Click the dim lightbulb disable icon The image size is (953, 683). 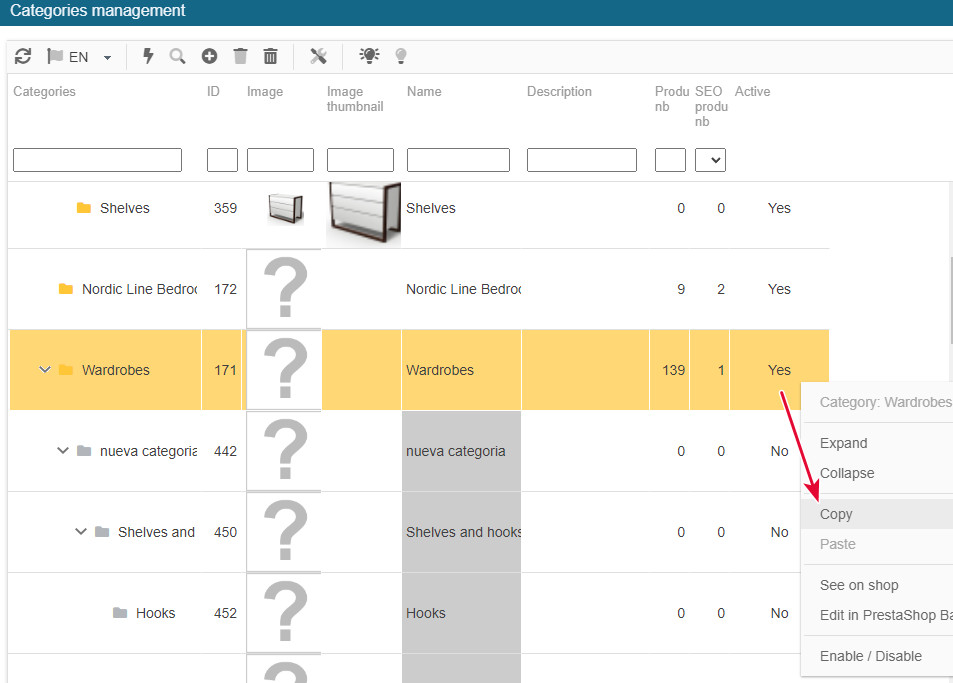[x=401, y=56]
